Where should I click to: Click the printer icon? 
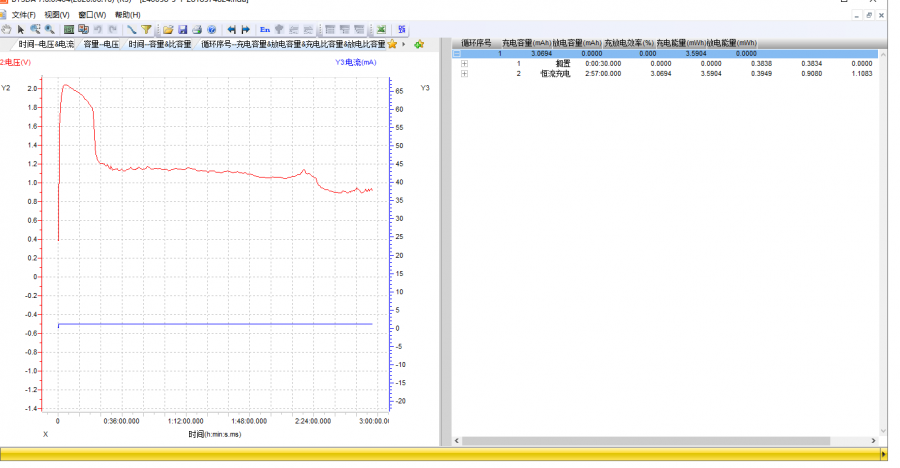[197, 29]
